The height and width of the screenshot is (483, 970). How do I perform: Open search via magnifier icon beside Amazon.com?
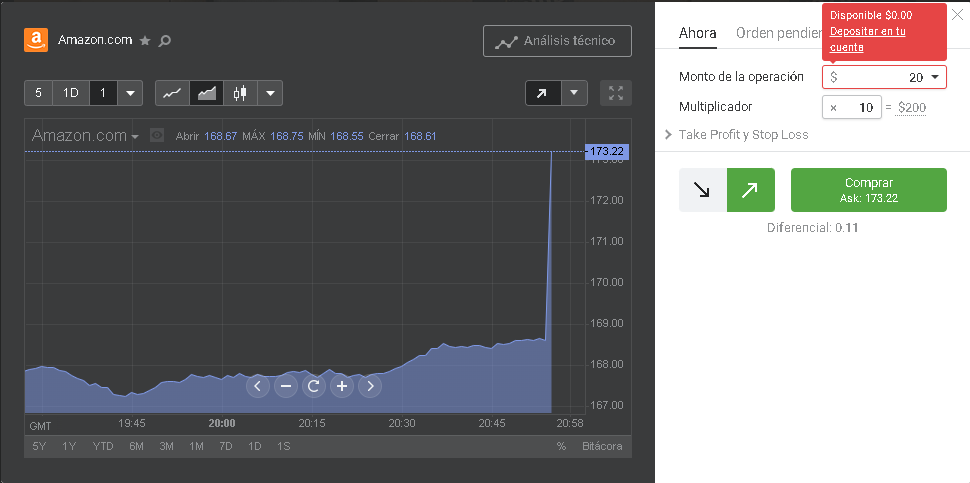click(x=165, y=41)
